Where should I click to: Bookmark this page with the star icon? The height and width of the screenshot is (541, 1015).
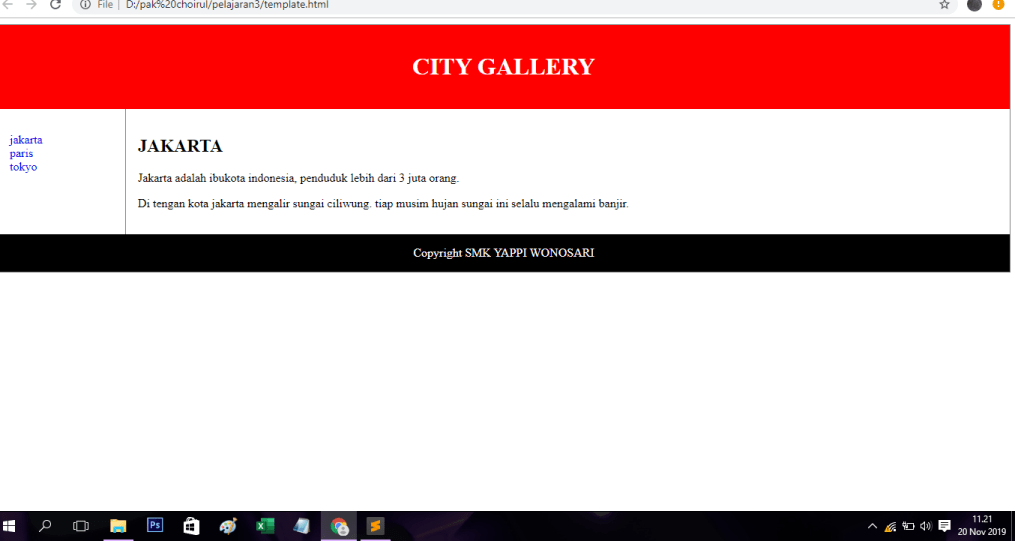coord(944,5)
